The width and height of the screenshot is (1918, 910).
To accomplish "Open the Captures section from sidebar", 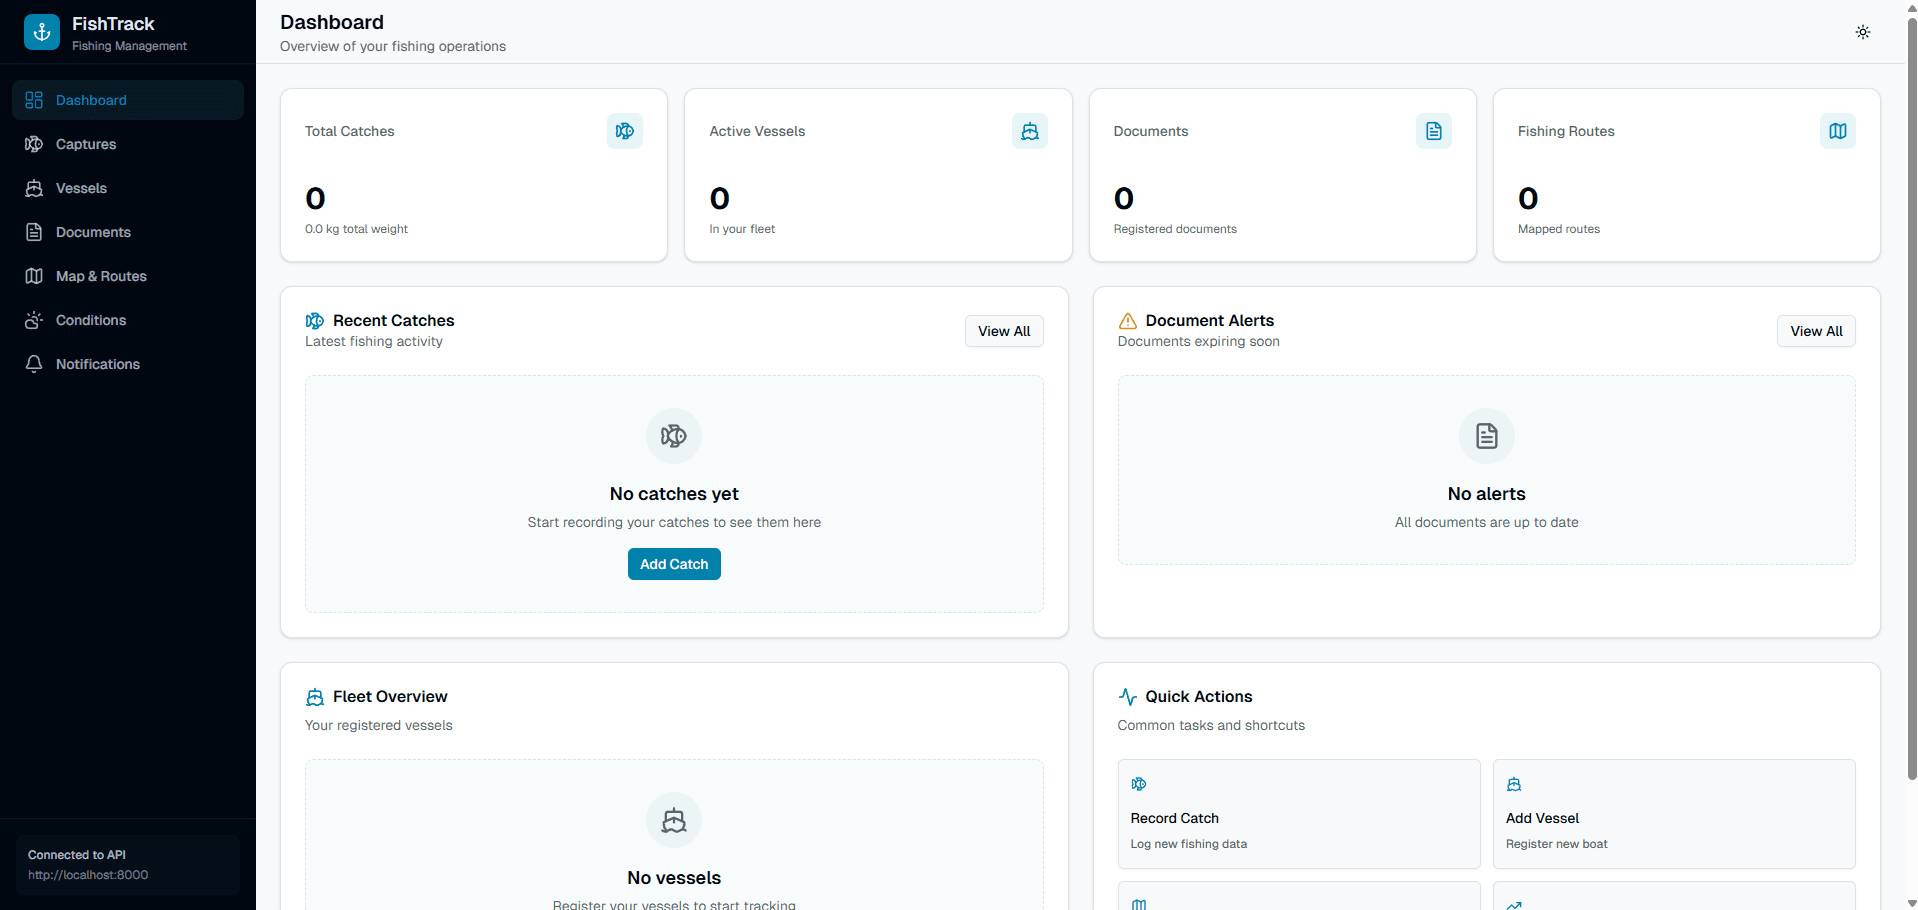I will tap(85, 144).
